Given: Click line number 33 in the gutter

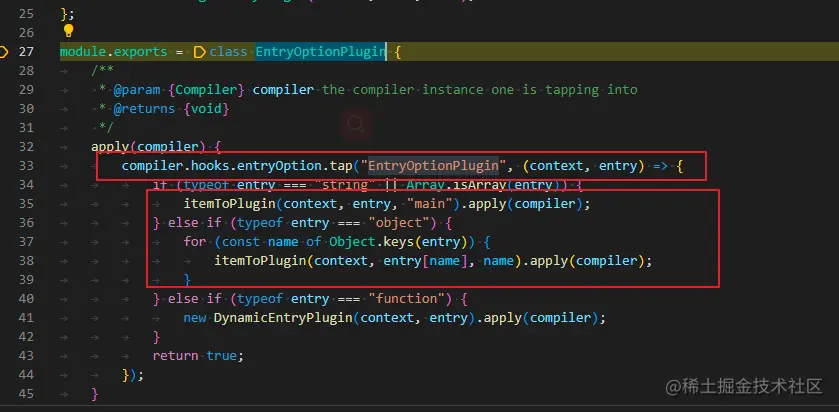Looking at the screenshot, I should click(26, 166).
